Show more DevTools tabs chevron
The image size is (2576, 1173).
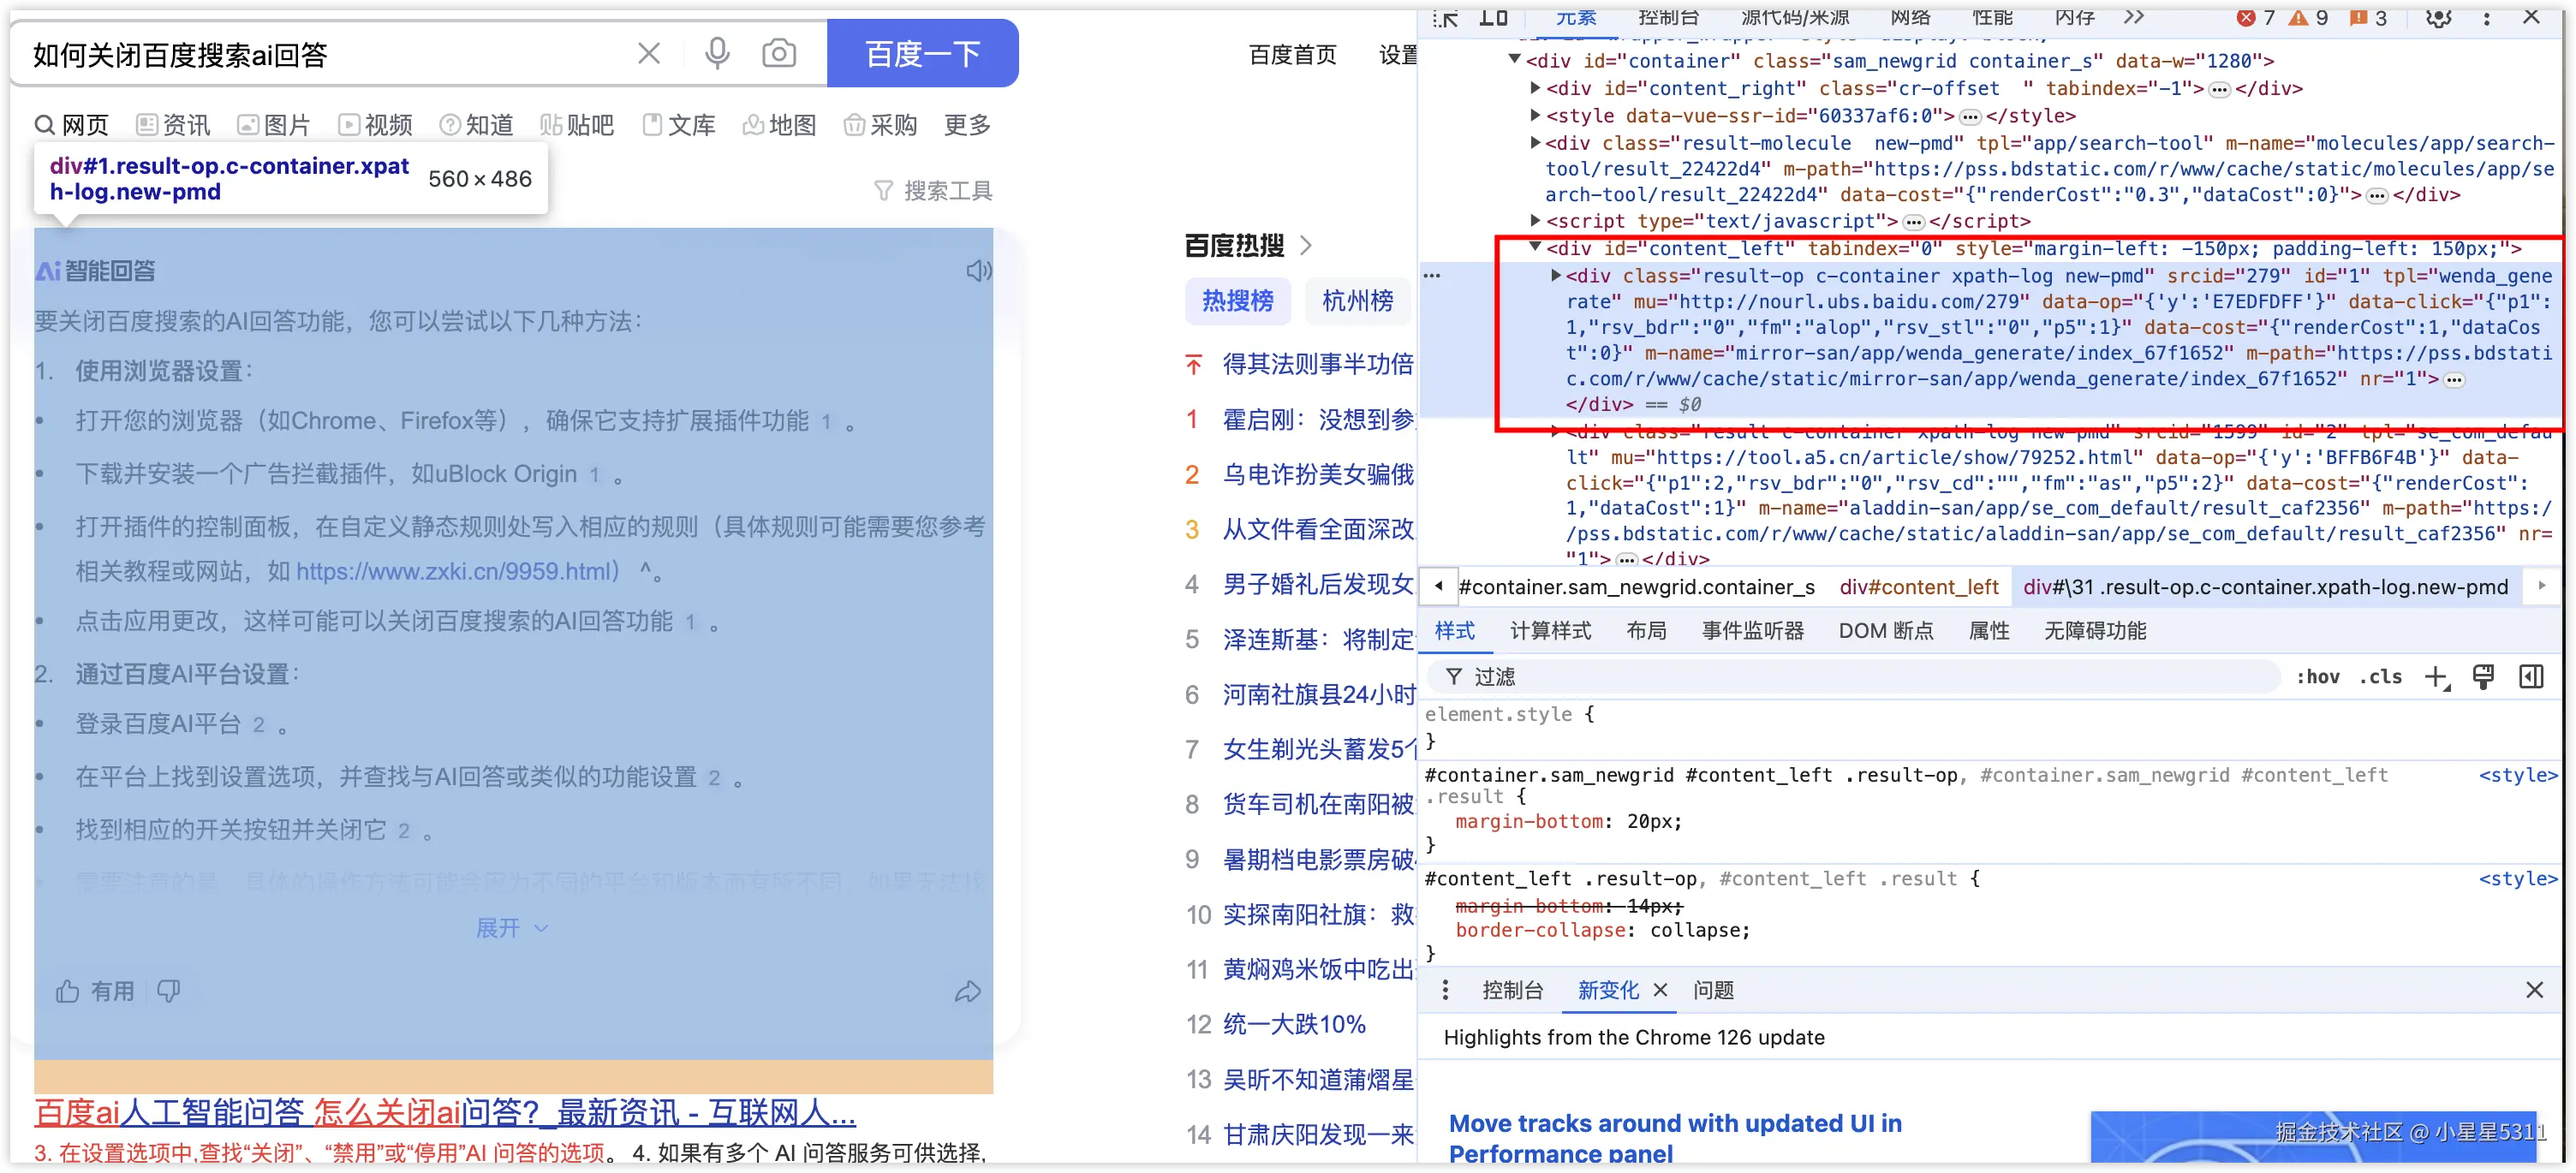2134,17
